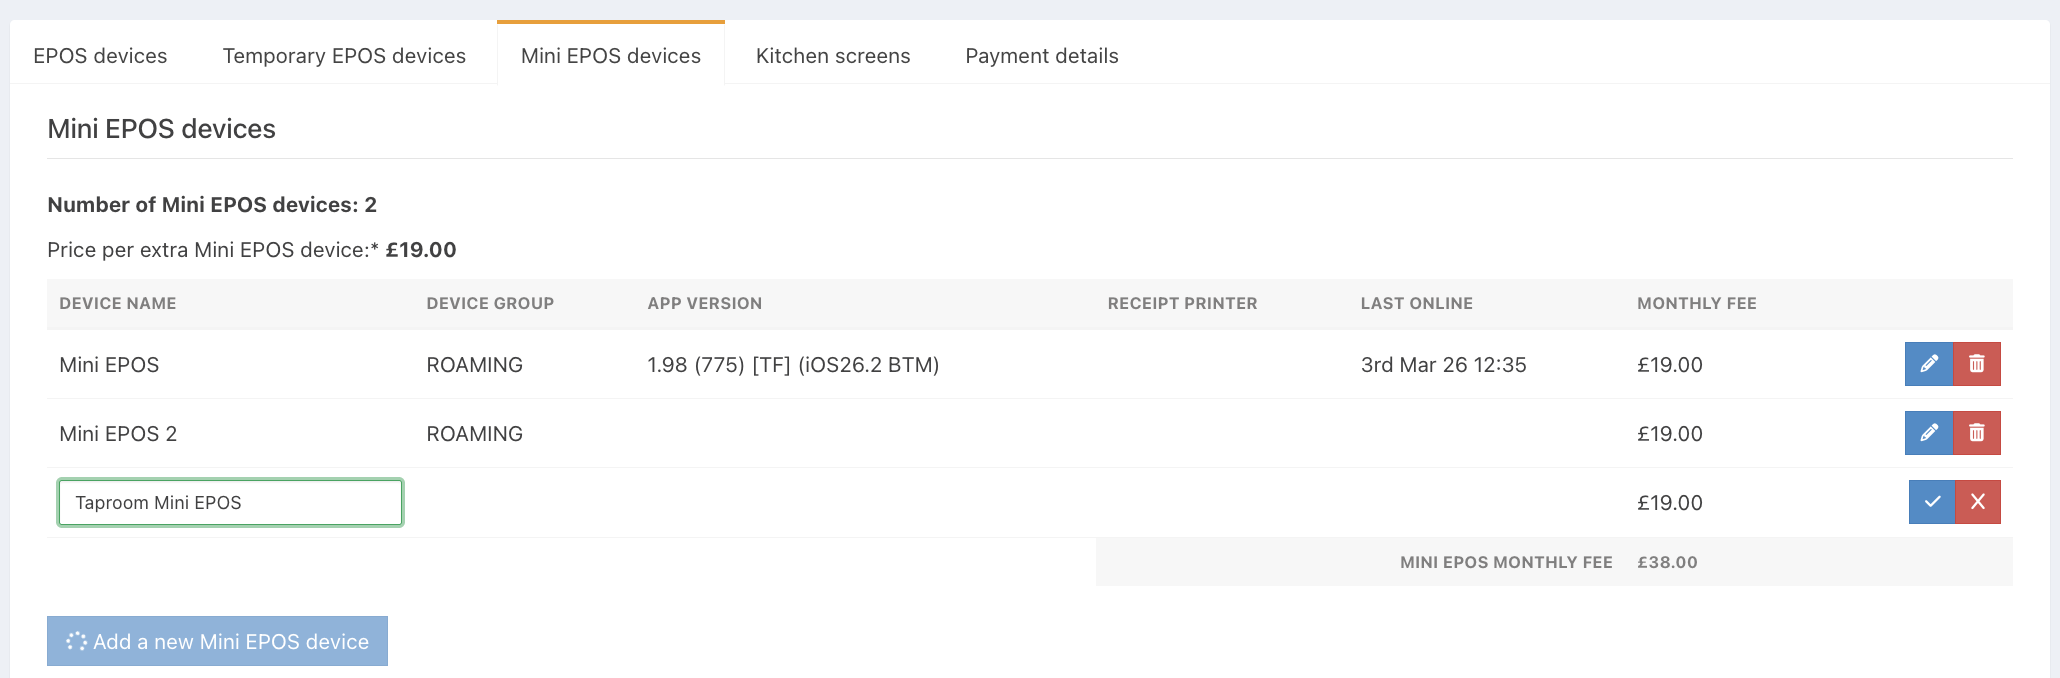2060x678 pixels.
Task: Open the Payment details tab
Action: (1042, 56)
